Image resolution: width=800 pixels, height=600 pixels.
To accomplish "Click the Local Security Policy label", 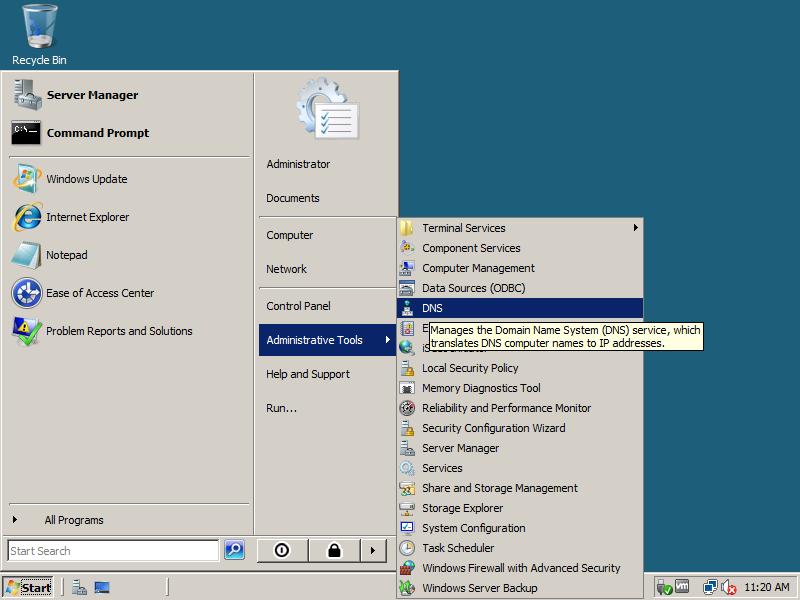I will [470, 368].
